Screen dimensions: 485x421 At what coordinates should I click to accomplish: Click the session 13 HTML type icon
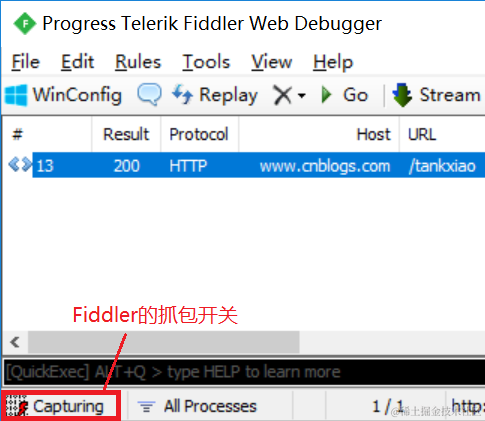(x=20, y=165)
